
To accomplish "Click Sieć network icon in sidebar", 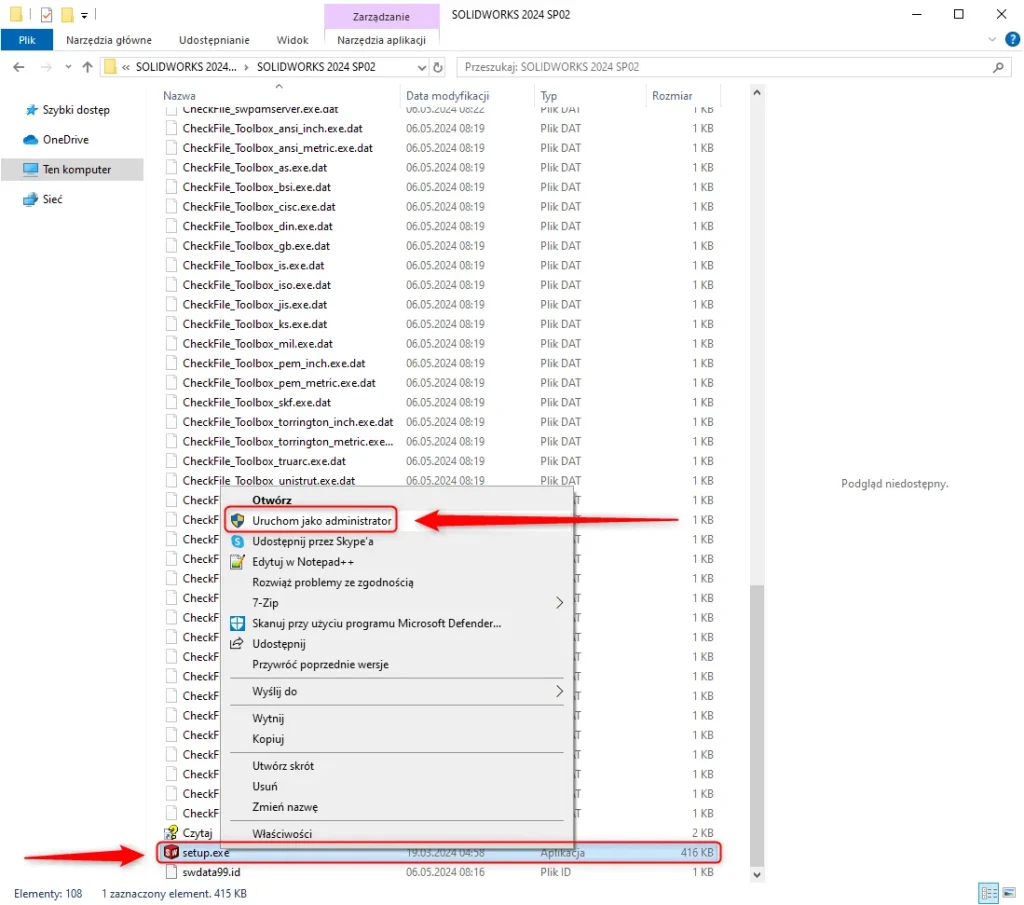I will coord(30,198).
